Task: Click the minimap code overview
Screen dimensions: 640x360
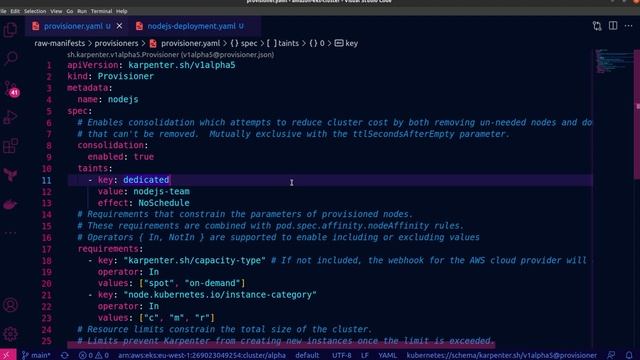Action: click(612, 61)
